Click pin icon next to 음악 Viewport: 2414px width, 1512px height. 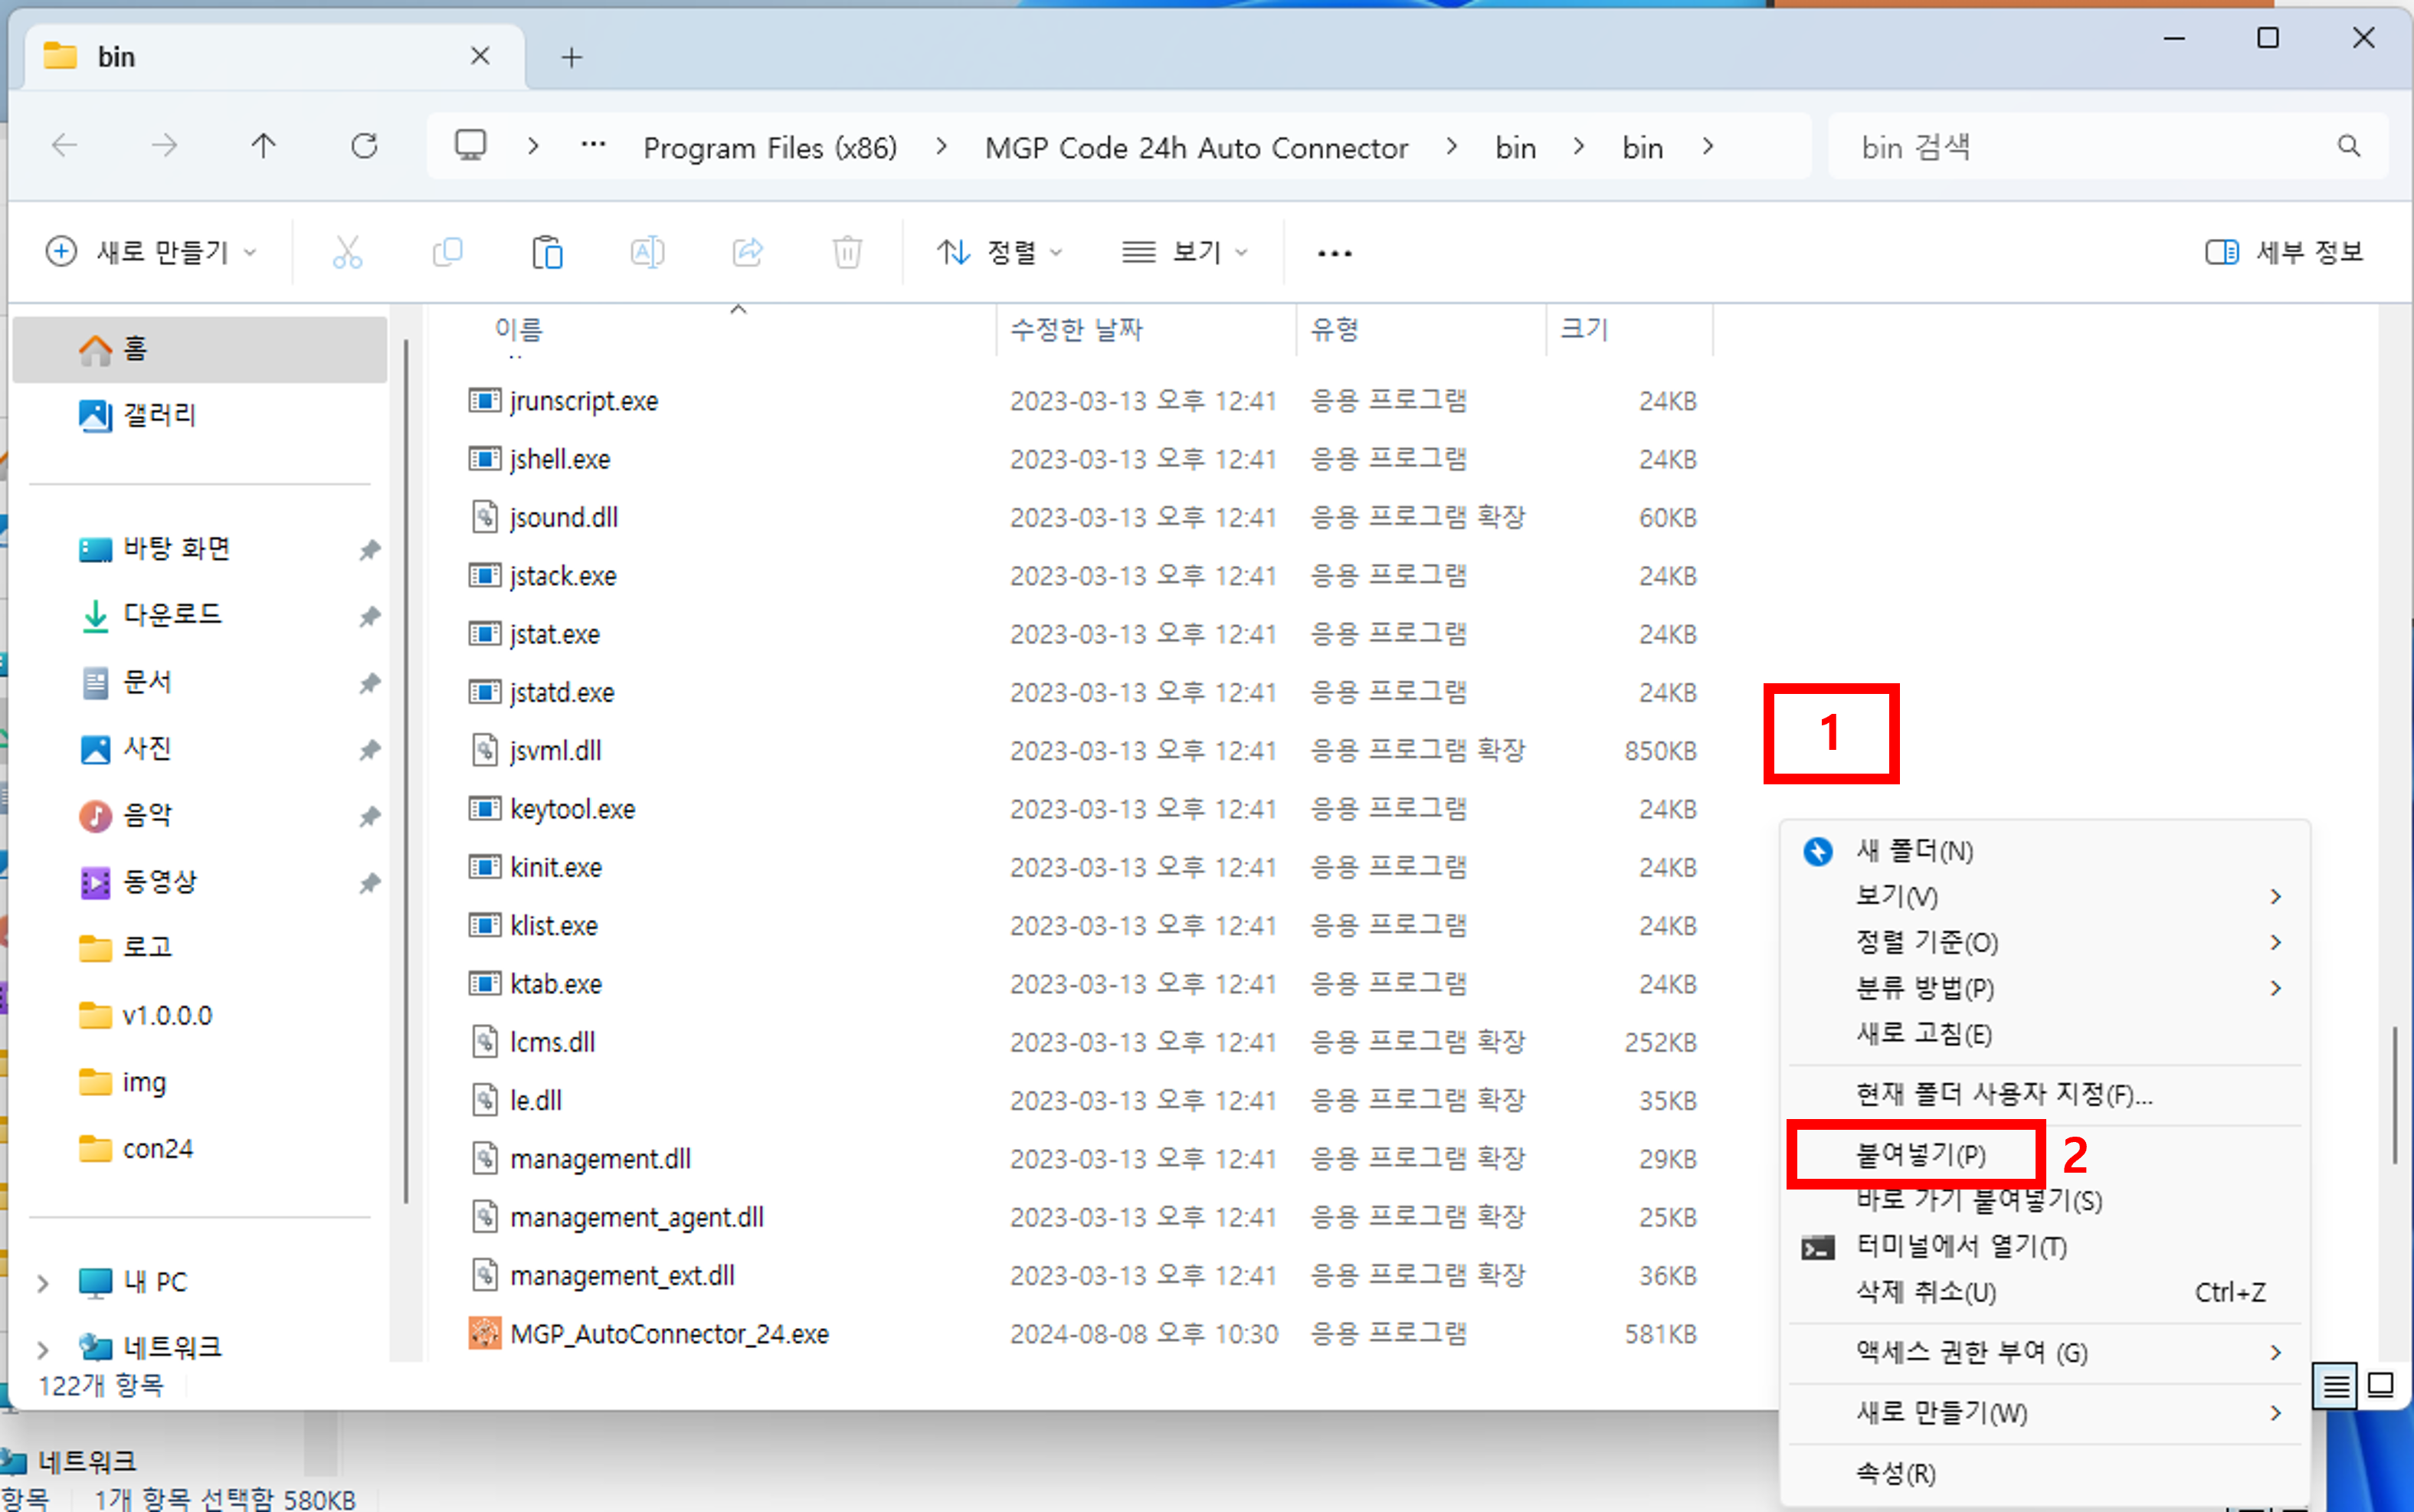[x=370, y=816]
